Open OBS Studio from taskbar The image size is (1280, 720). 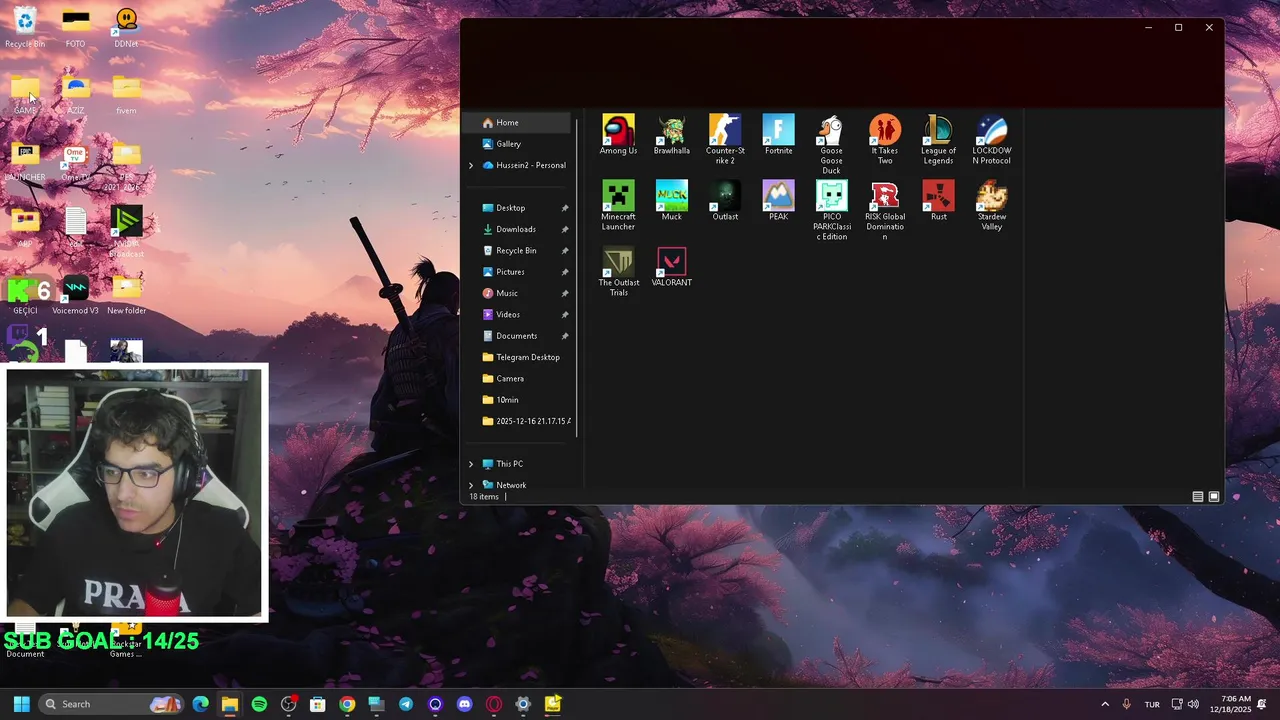tap(289, 704)
